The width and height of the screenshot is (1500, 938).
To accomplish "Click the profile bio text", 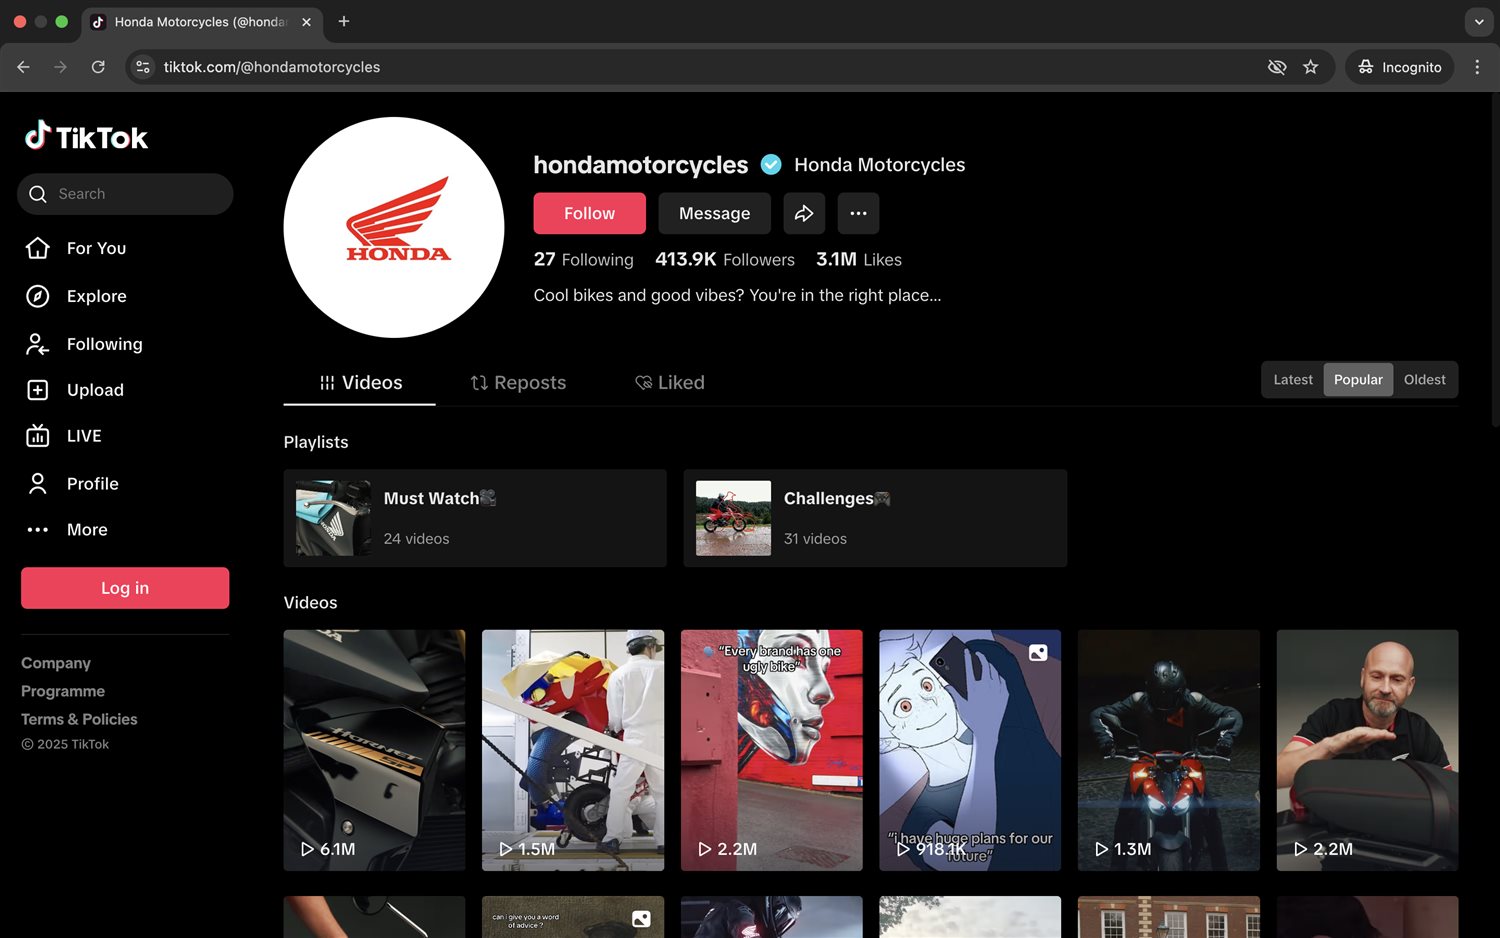I will click(x=737, y=296).
